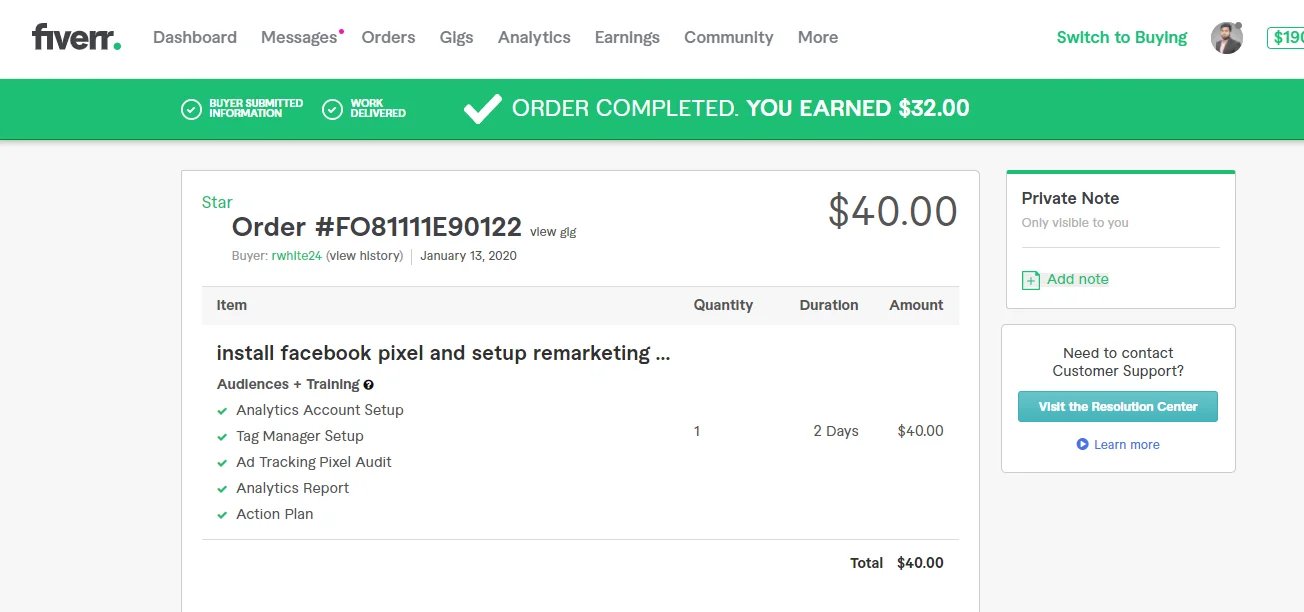Viewport: 1304px width, 612px height.
Task: Open Messages from the navigation bar
Action: click(x=299, y=38)
